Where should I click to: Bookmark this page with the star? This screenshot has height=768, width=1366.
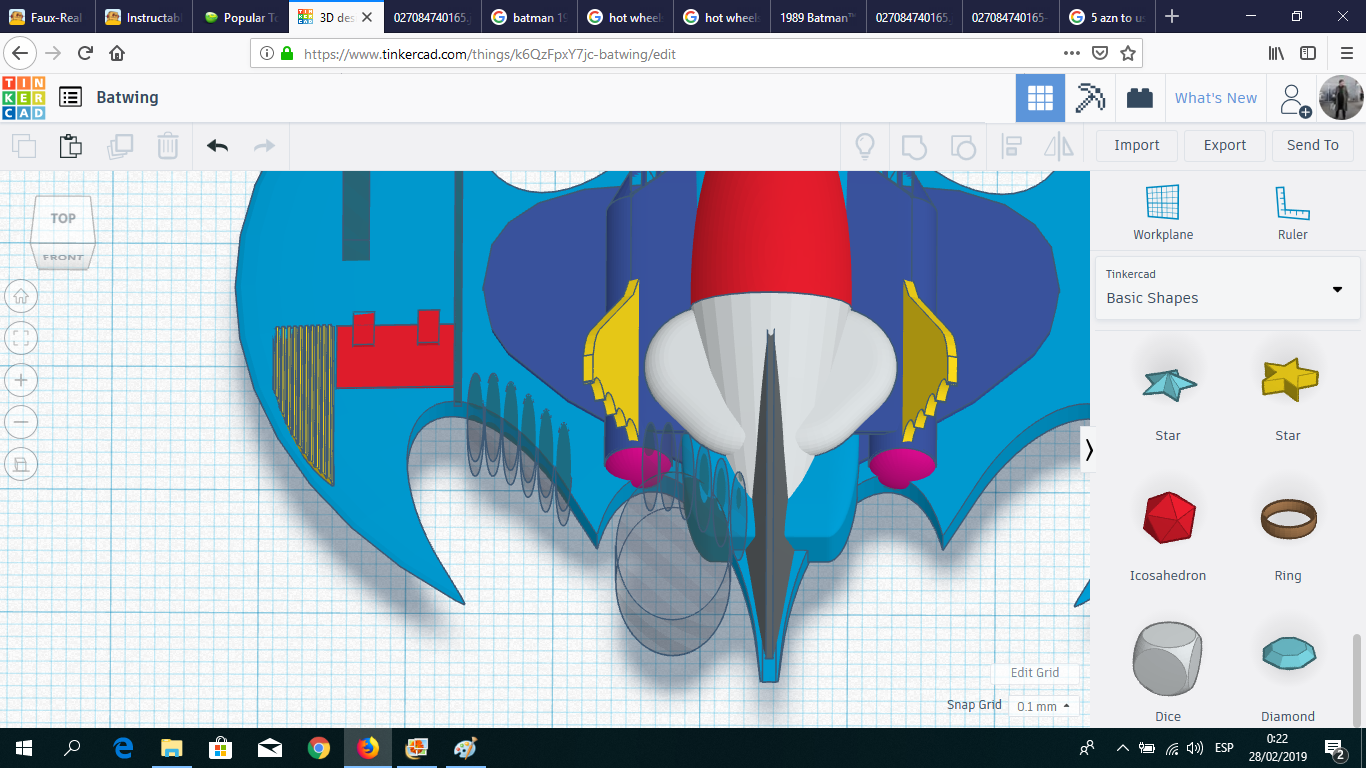1128,54
